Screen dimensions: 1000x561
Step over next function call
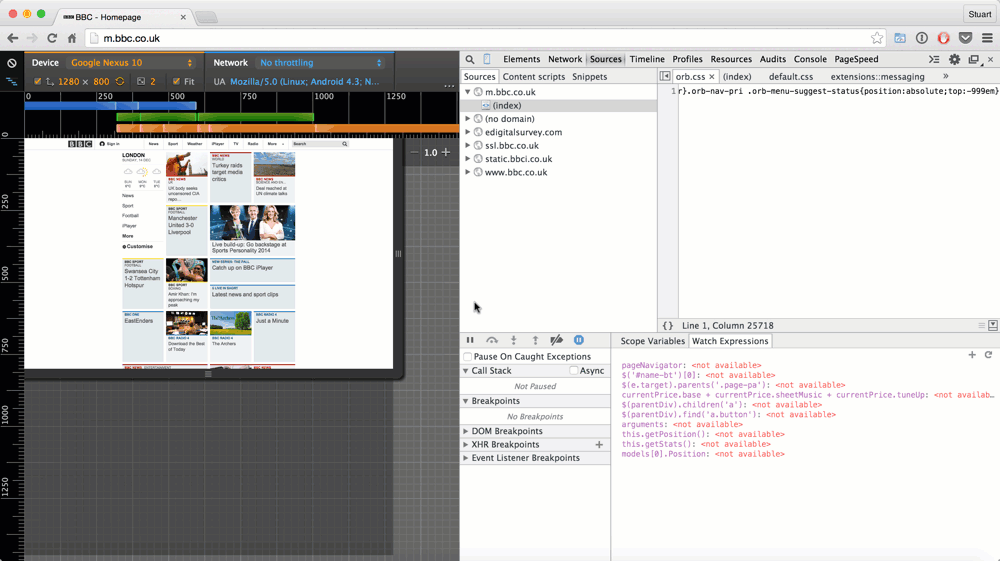(x=492, y=340)
